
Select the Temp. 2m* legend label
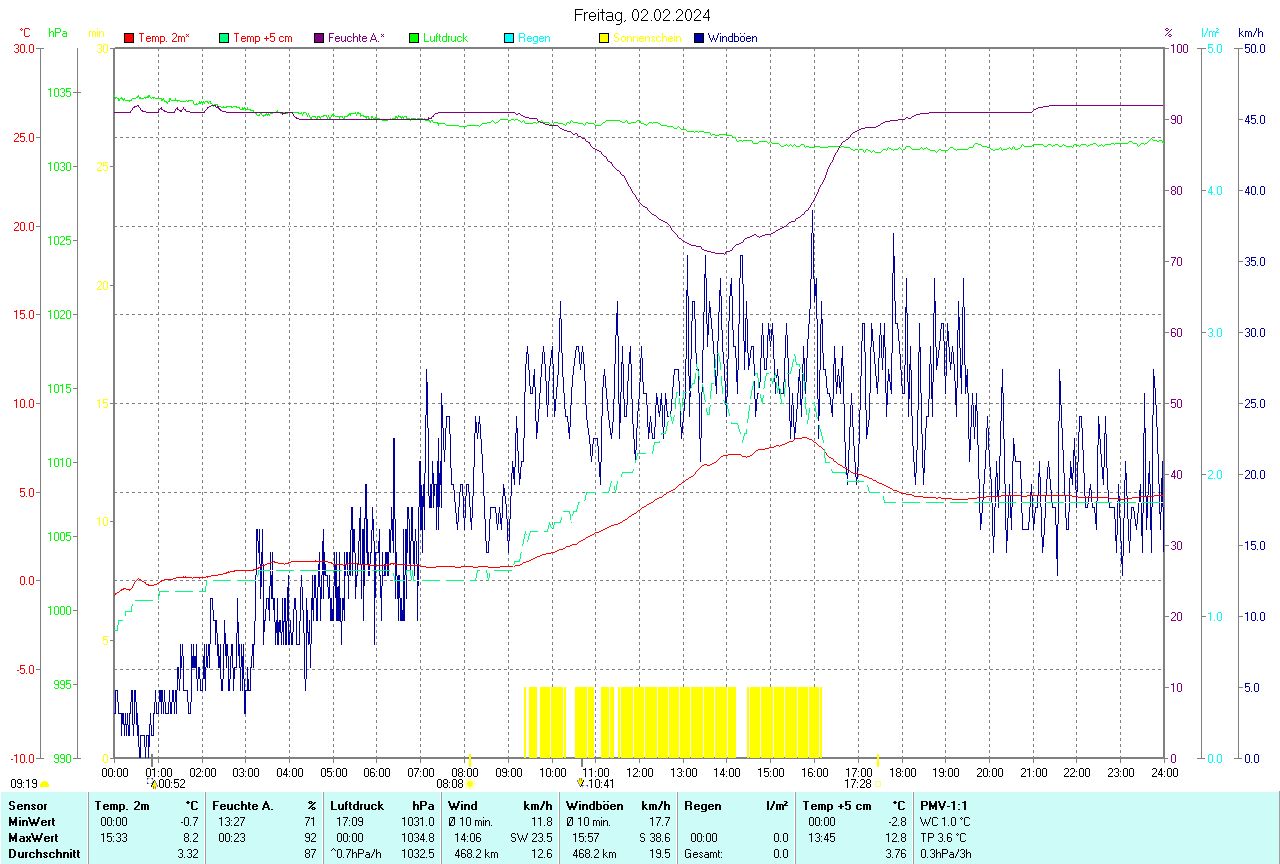click(164, 38)
